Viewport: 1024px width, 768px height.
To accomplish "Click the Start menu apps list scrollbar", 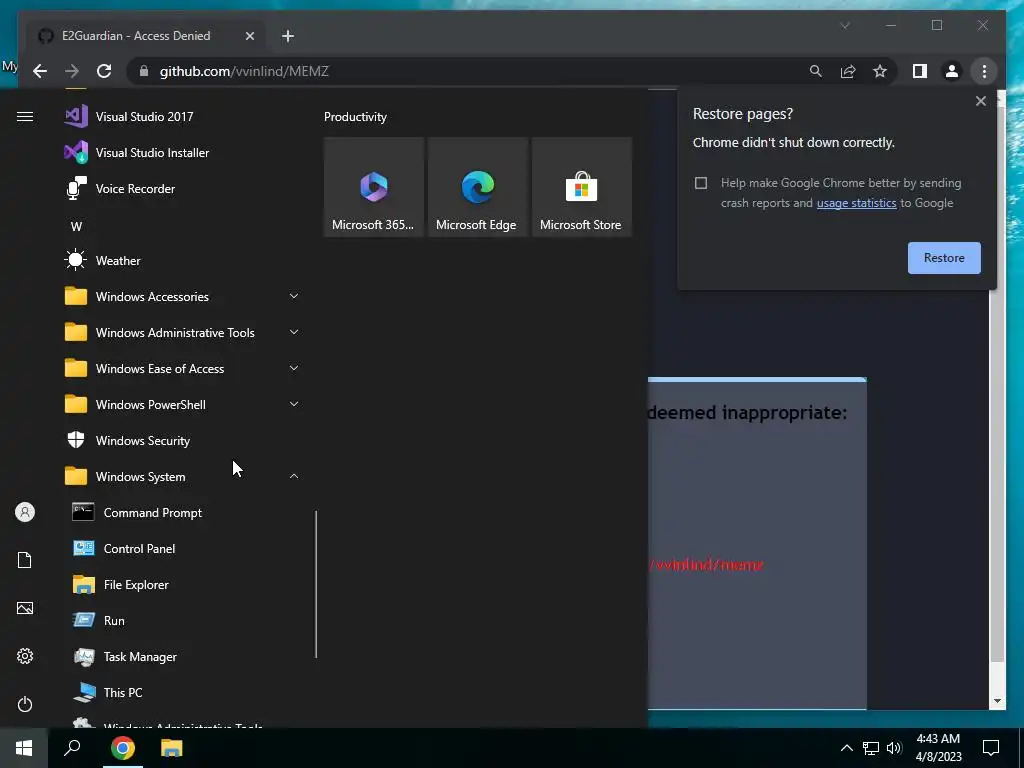I will pos(316,584).
